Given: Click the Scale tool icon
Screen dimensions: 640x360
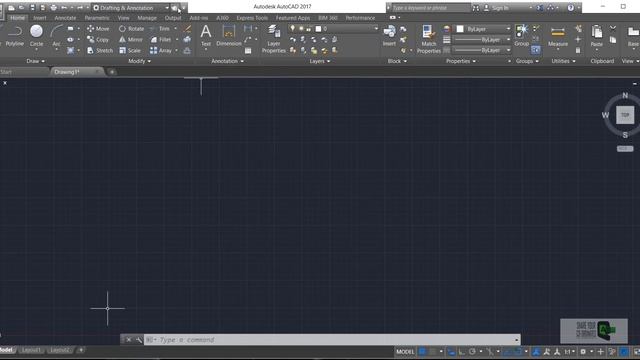Looking at the screenshot, I should coord(122,51).
